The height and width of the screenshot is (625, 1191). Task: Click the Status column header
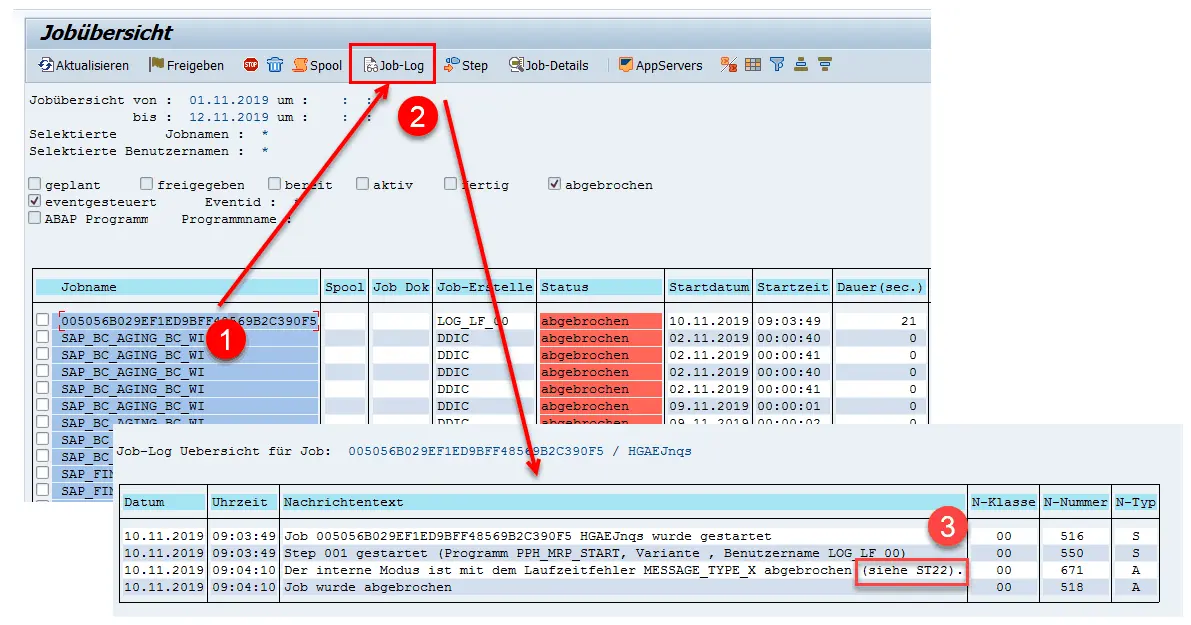pyautogui.click(x=600, y=287)
